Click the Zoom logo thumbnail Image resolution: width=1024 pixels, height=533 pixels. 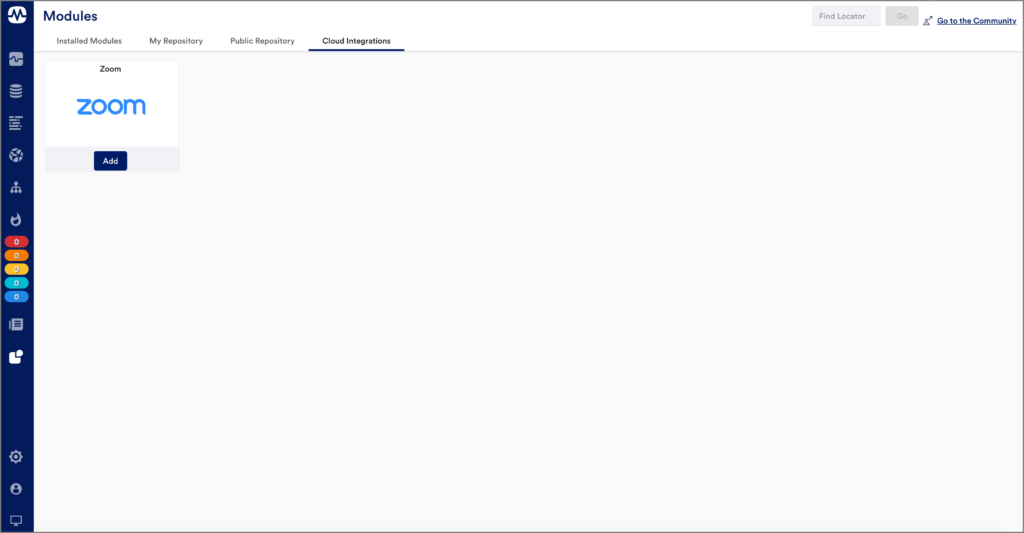pos(111,106)
